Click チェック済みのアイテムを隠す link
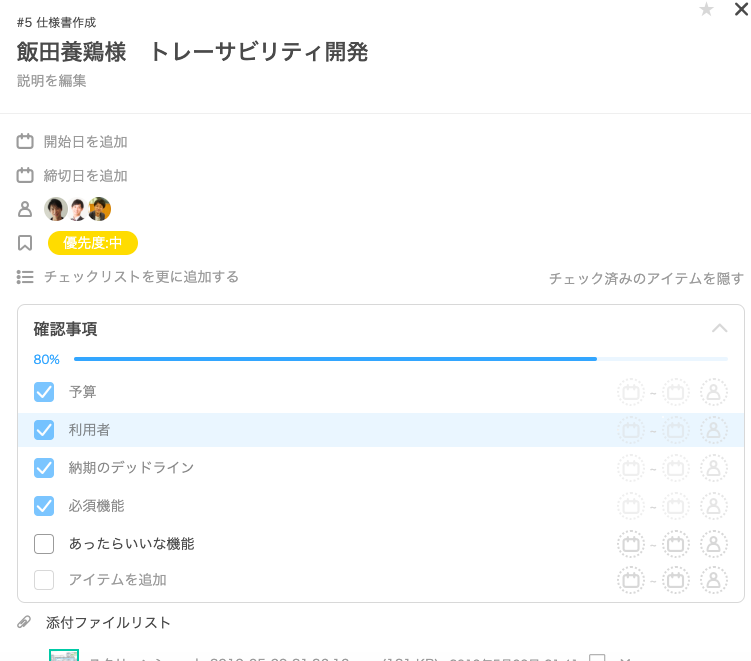 tap(646, 279)
